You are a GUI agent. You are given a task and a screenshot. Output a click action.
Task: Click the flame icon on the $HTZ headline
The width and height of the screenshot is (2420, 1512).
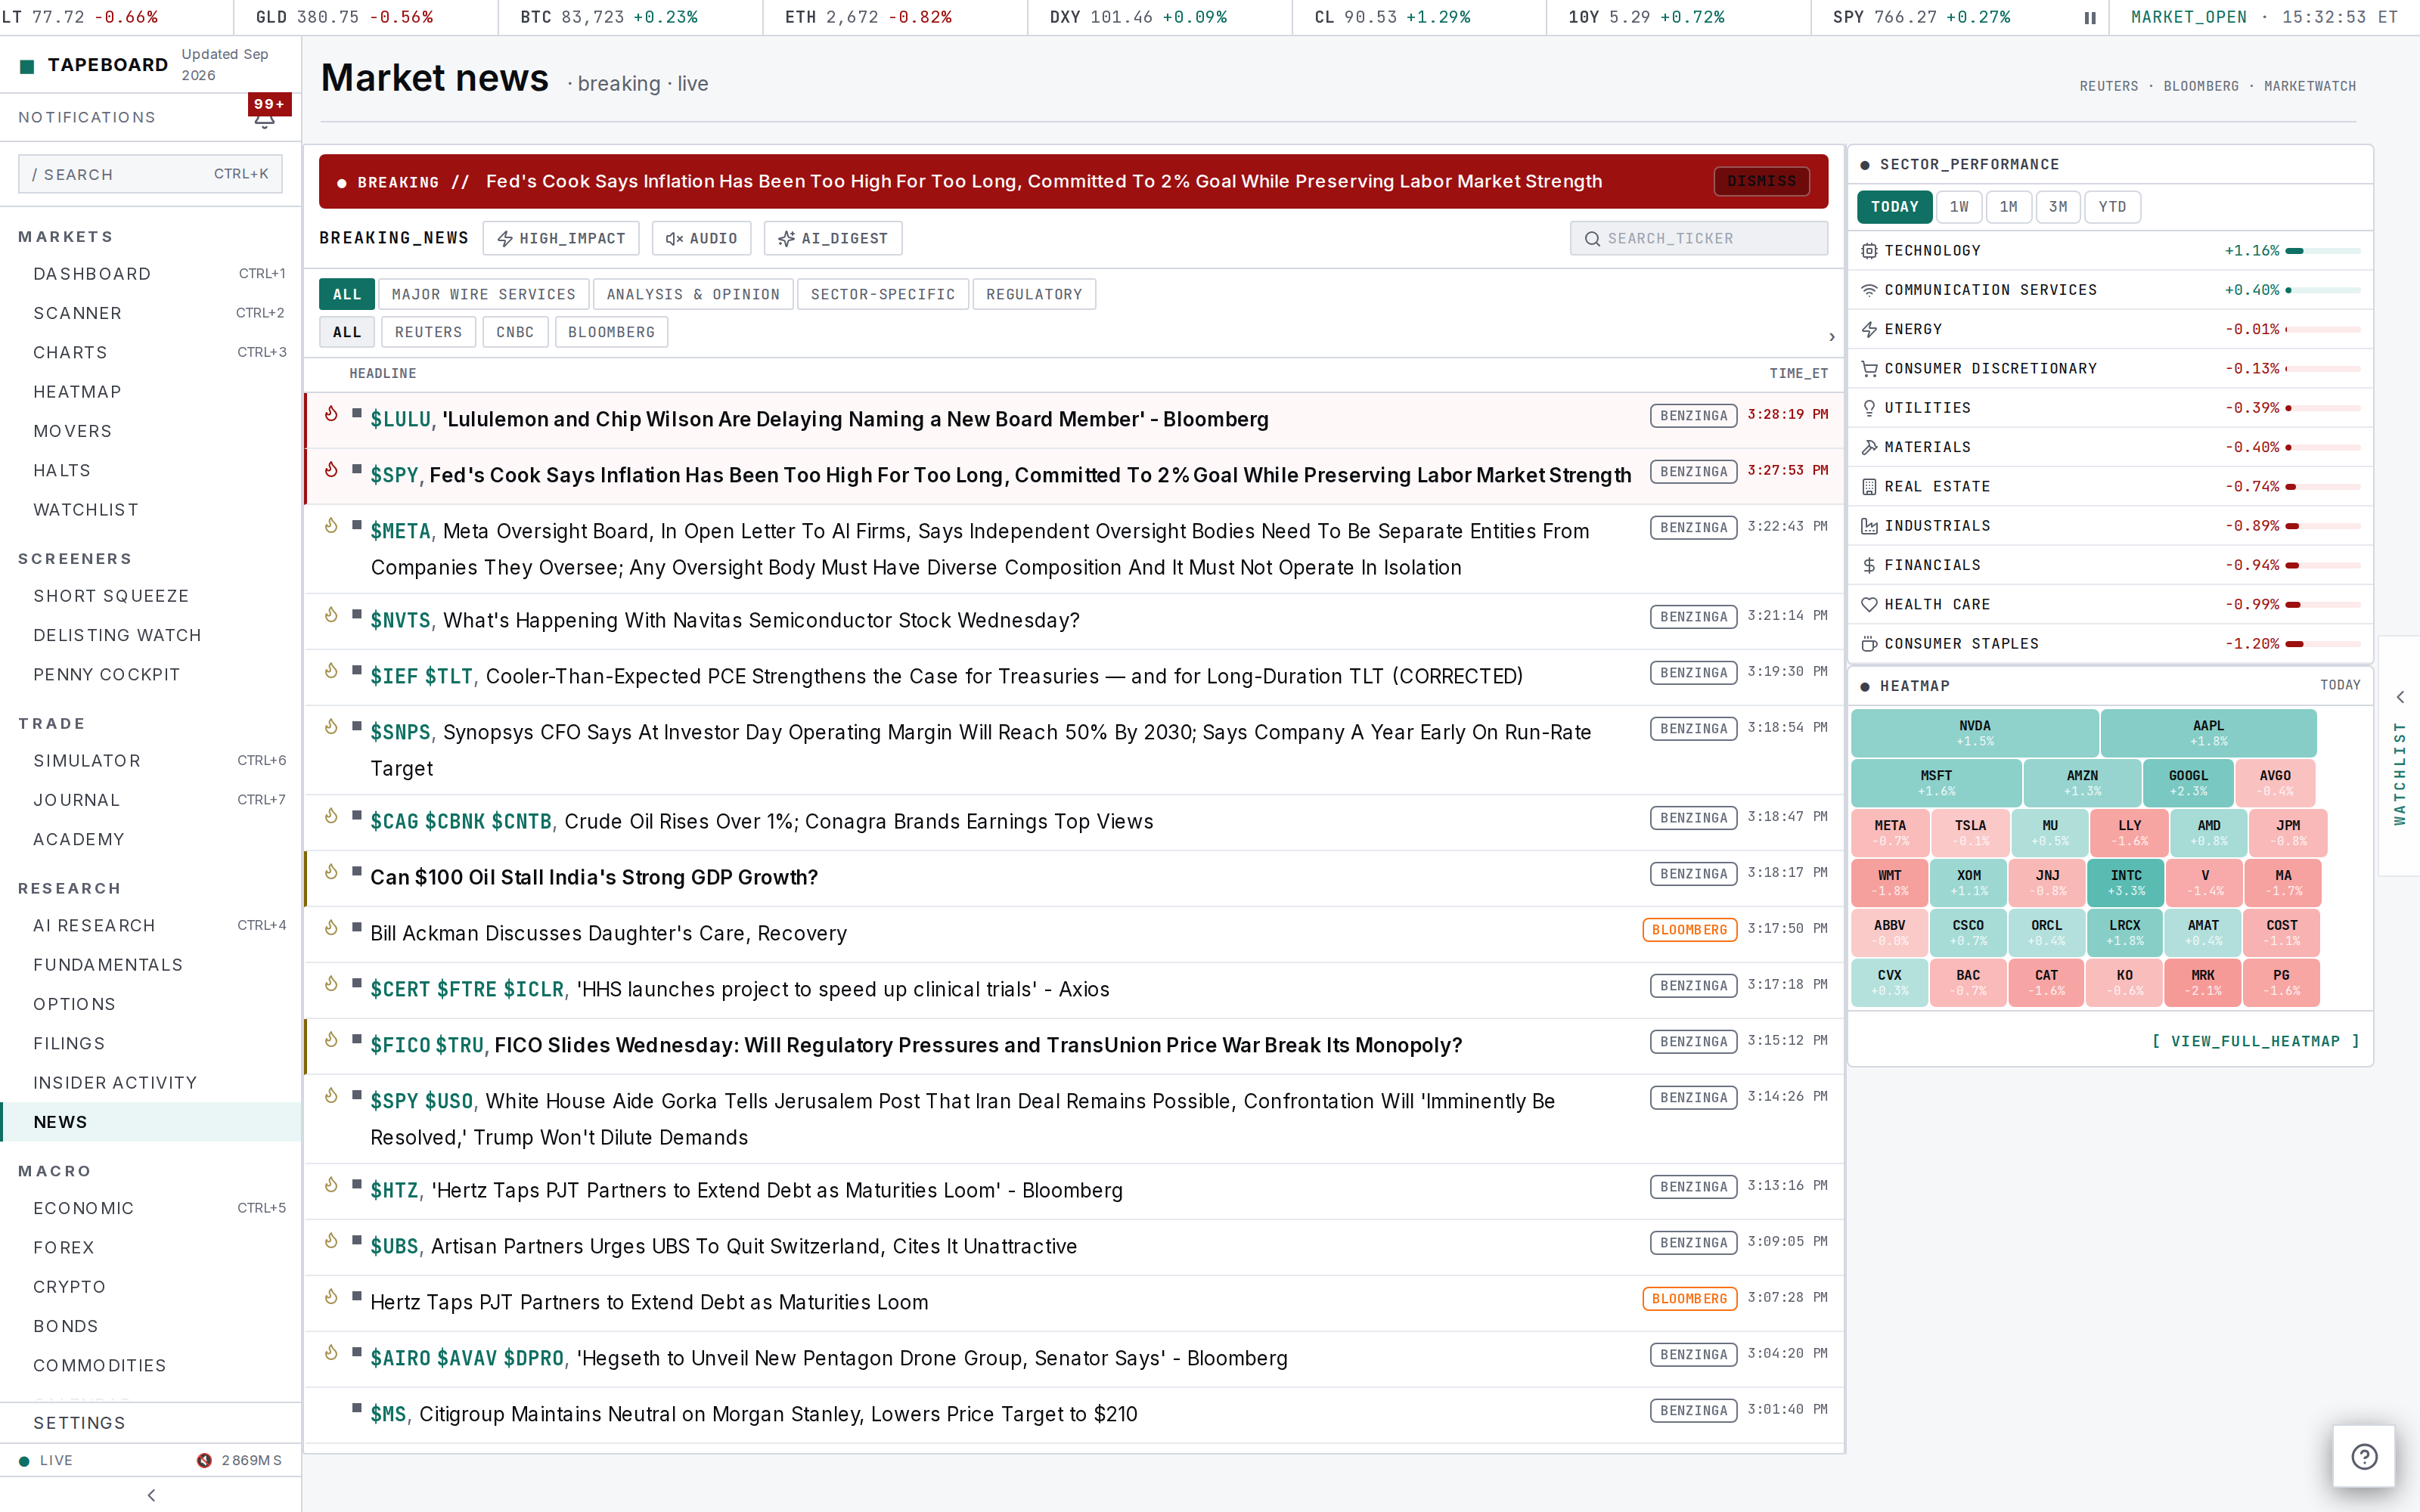point(331,1185)
